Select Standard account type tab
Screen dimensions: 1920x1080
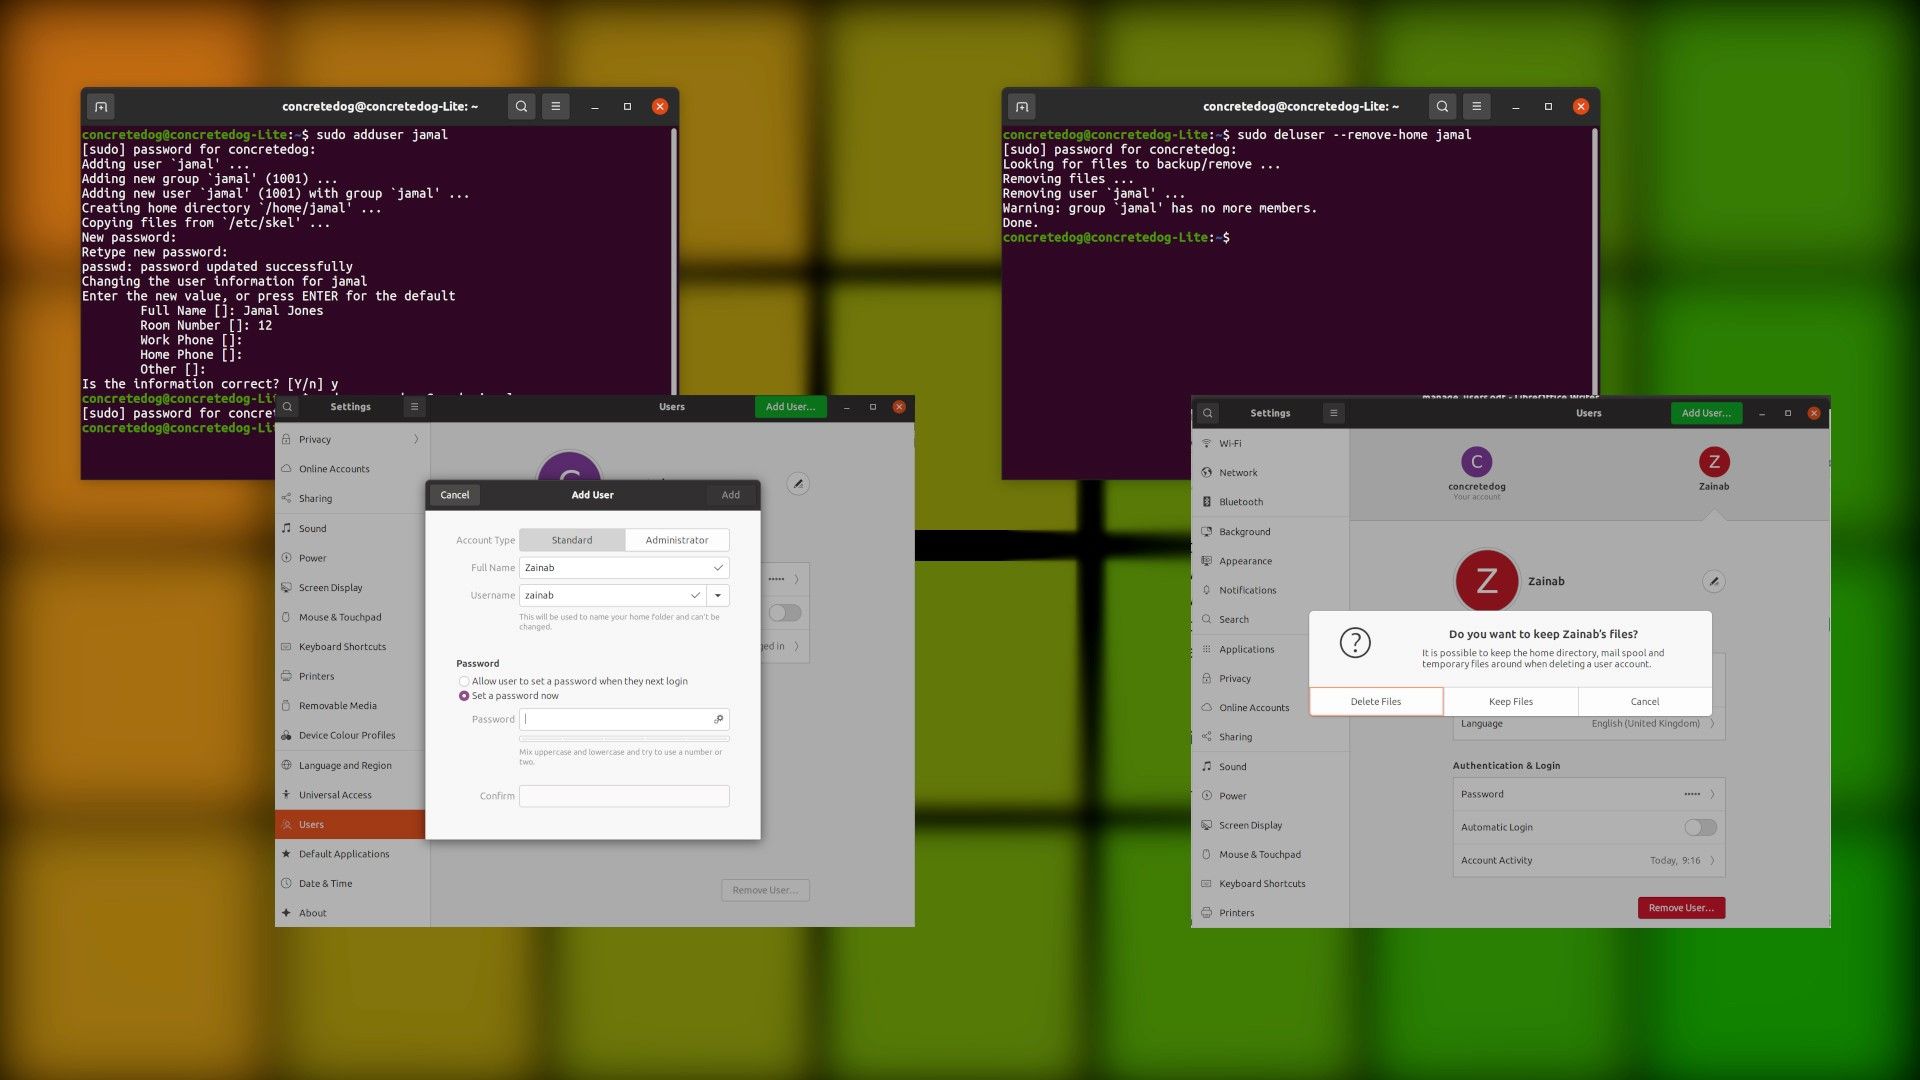(x=572, y=541)
